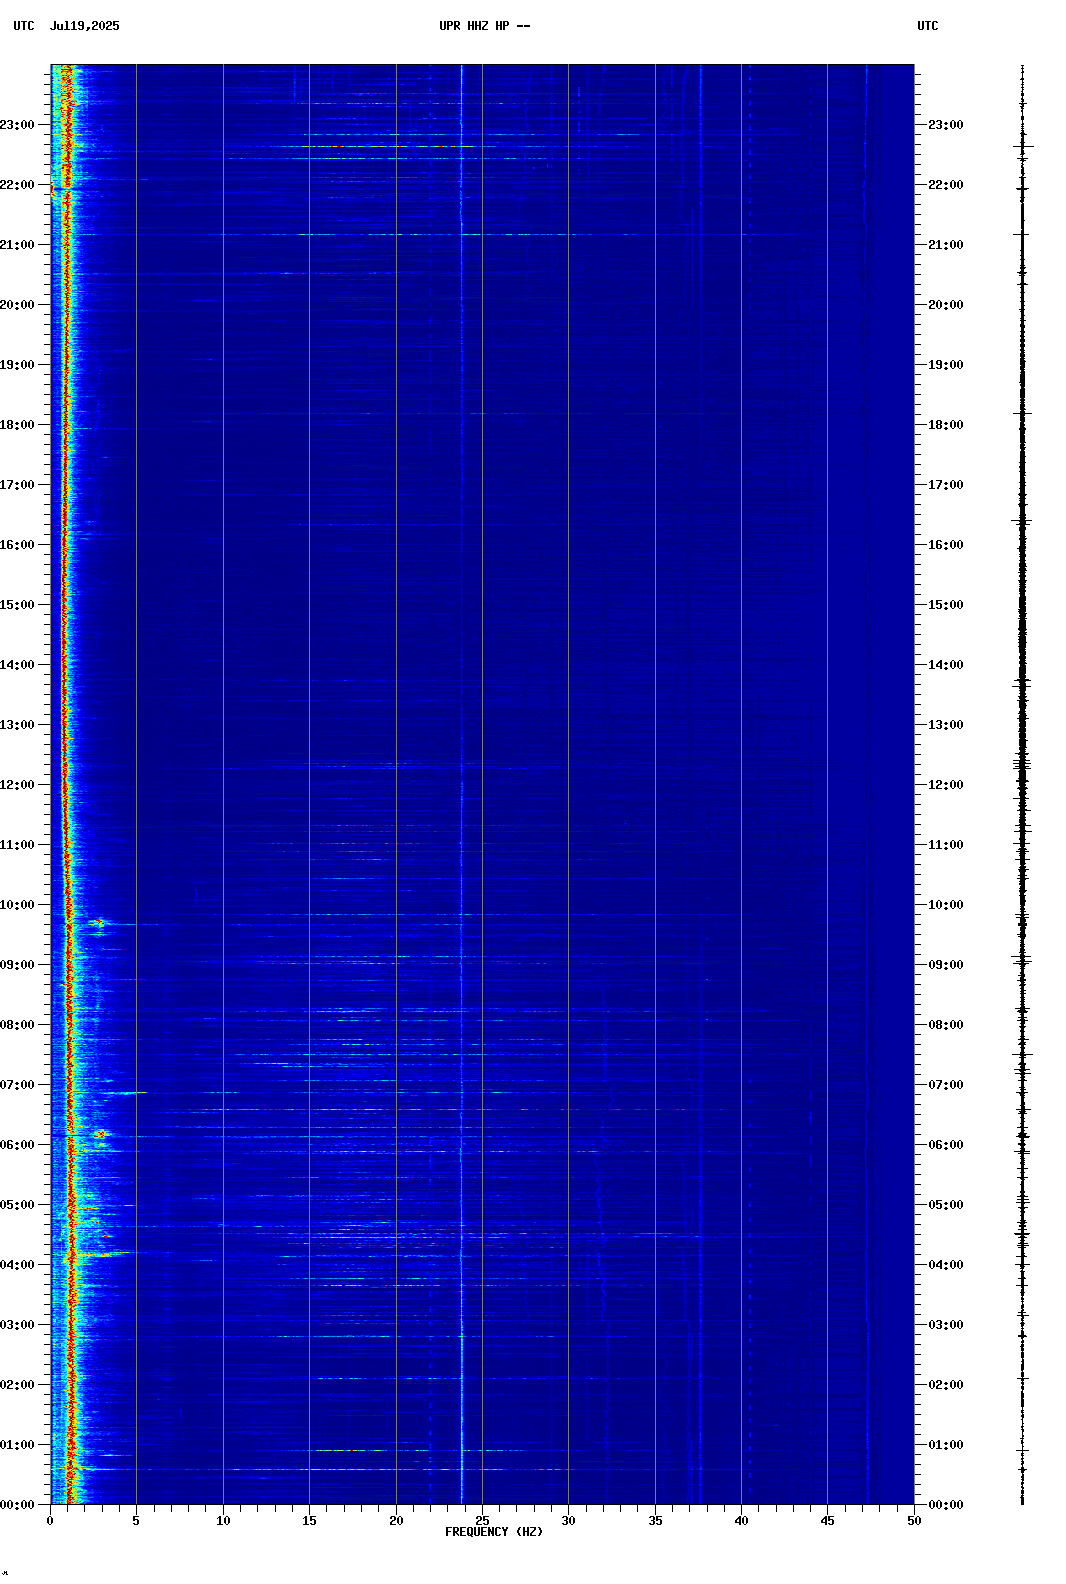Screen dimensions: 1066x1584
Task: Click the "40" tick label on the frequency axis
Action: pos(741,1521)
